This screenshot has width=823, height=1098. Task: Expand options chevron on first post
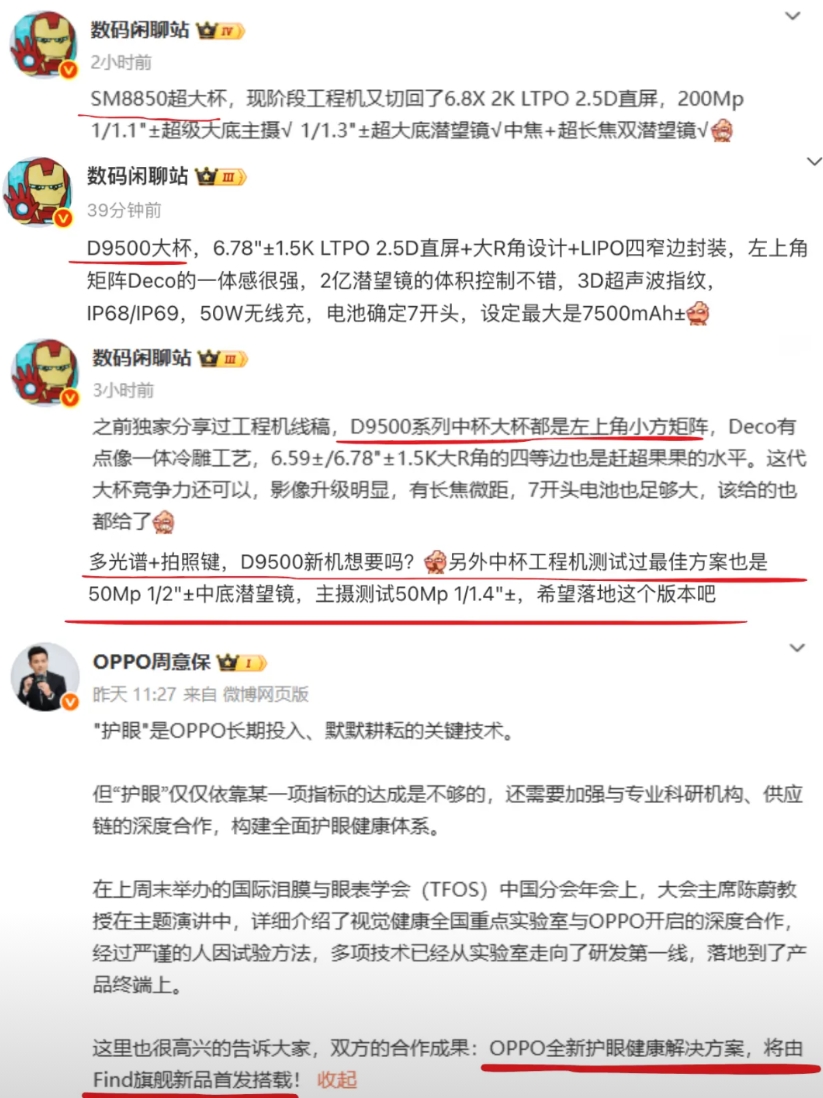(792, 15)
